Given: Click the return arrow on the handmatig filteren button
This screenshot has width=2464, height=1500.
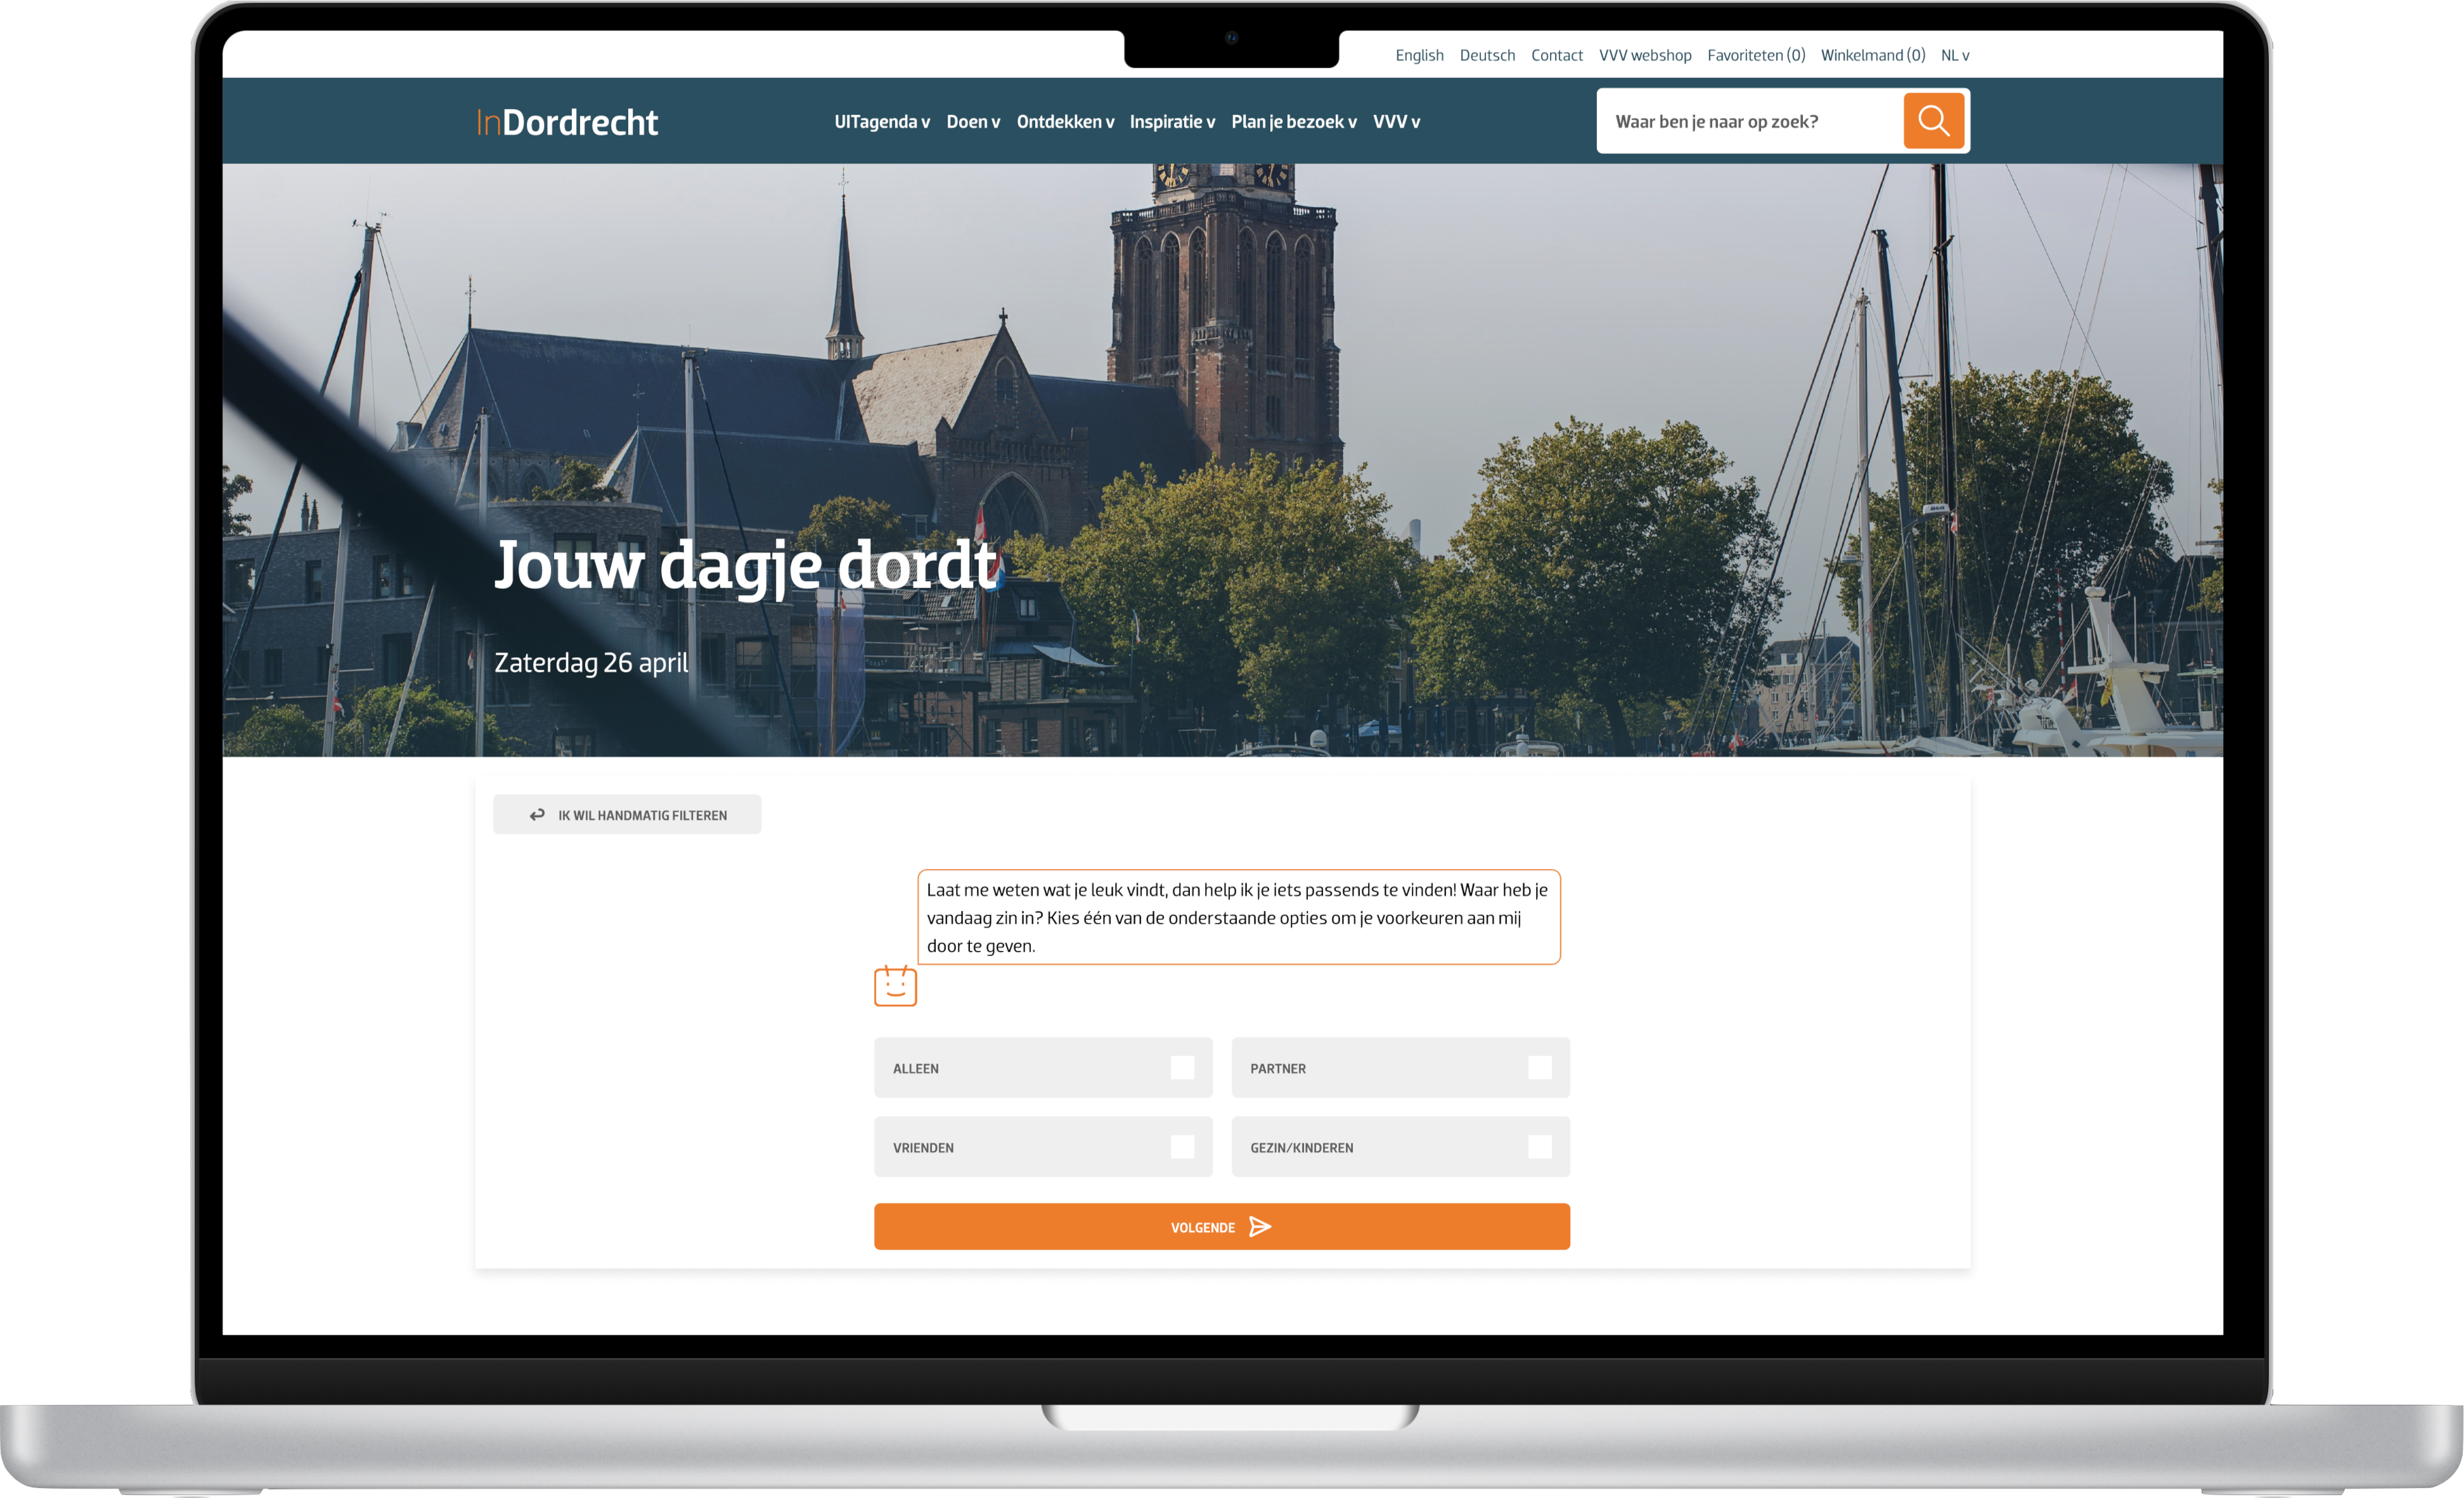Looking at the screenshot, I should [537, 814].
